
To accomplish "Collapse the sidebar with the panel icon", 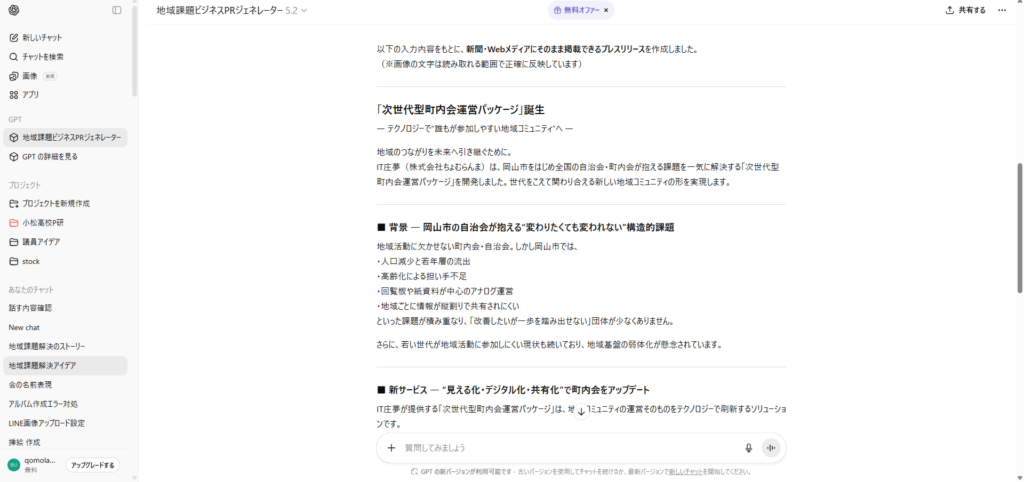I will tap(117, 10).
